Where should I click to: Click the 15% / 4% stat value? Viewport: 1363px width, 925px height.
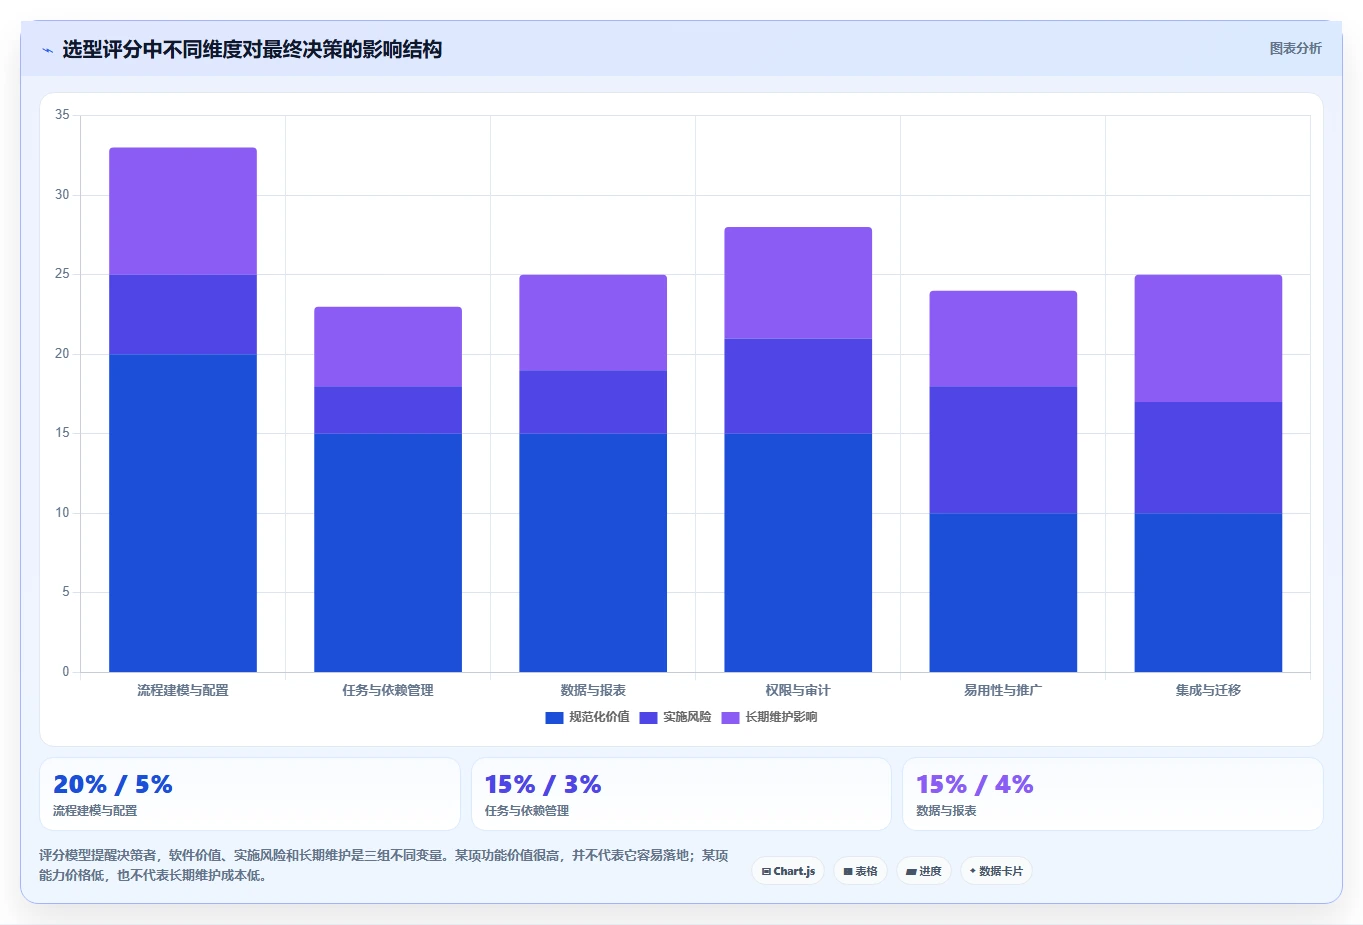coord(975,785)
